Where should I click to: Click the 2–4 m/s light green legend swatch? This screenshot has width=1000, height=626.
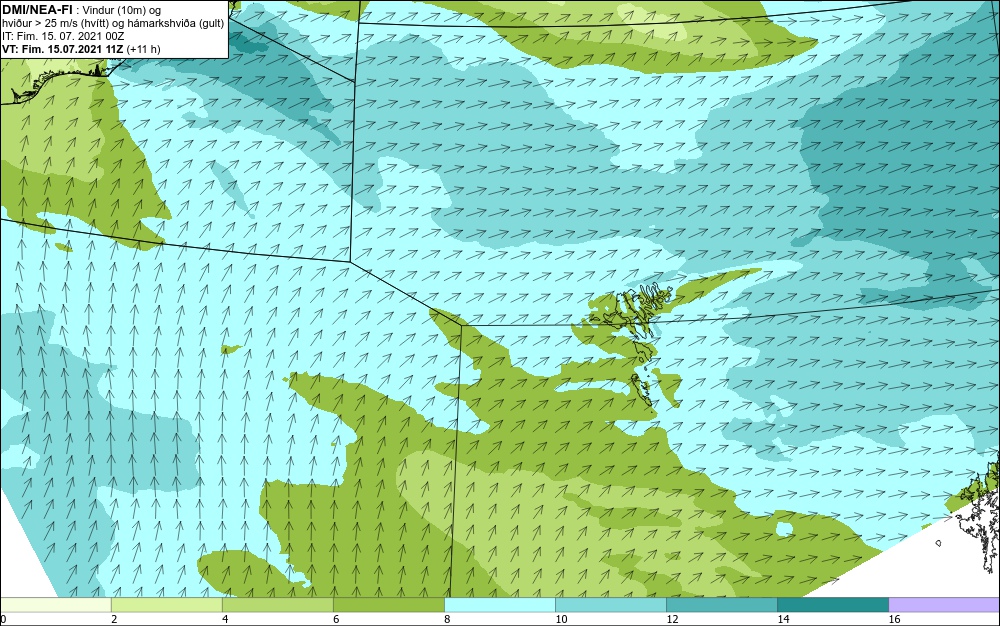[x=166, y=605]
